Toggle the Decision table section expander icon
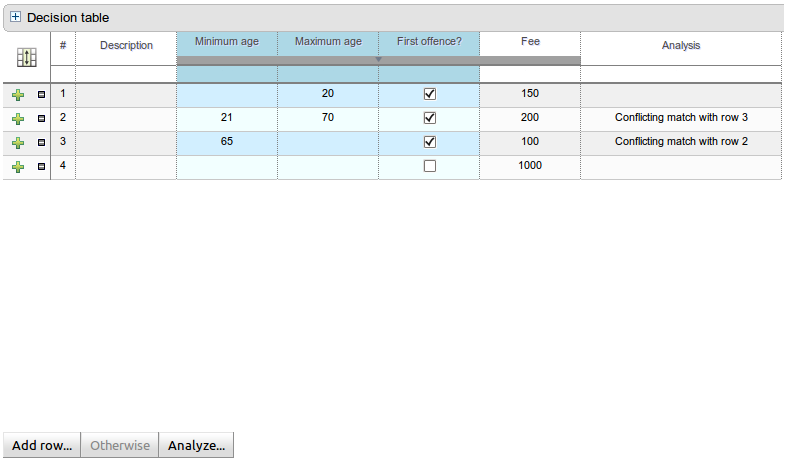This screenshot has height=461, width=785. coord(15,17)
